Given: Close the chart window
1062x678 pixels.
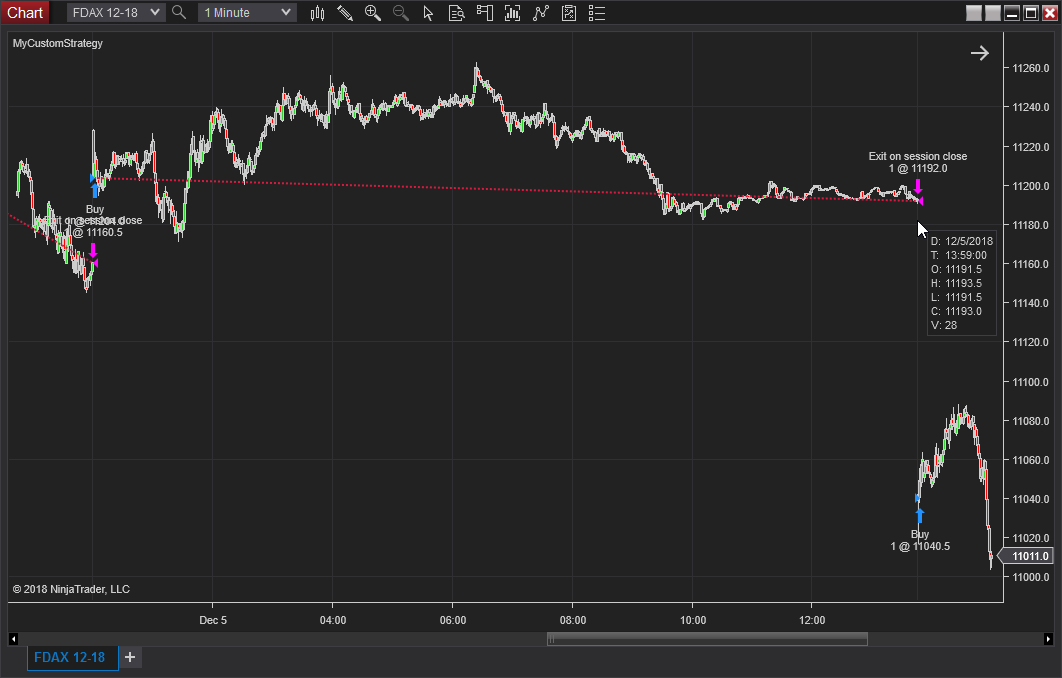Looking at the screenshot, I should (x=1050, y=13).
